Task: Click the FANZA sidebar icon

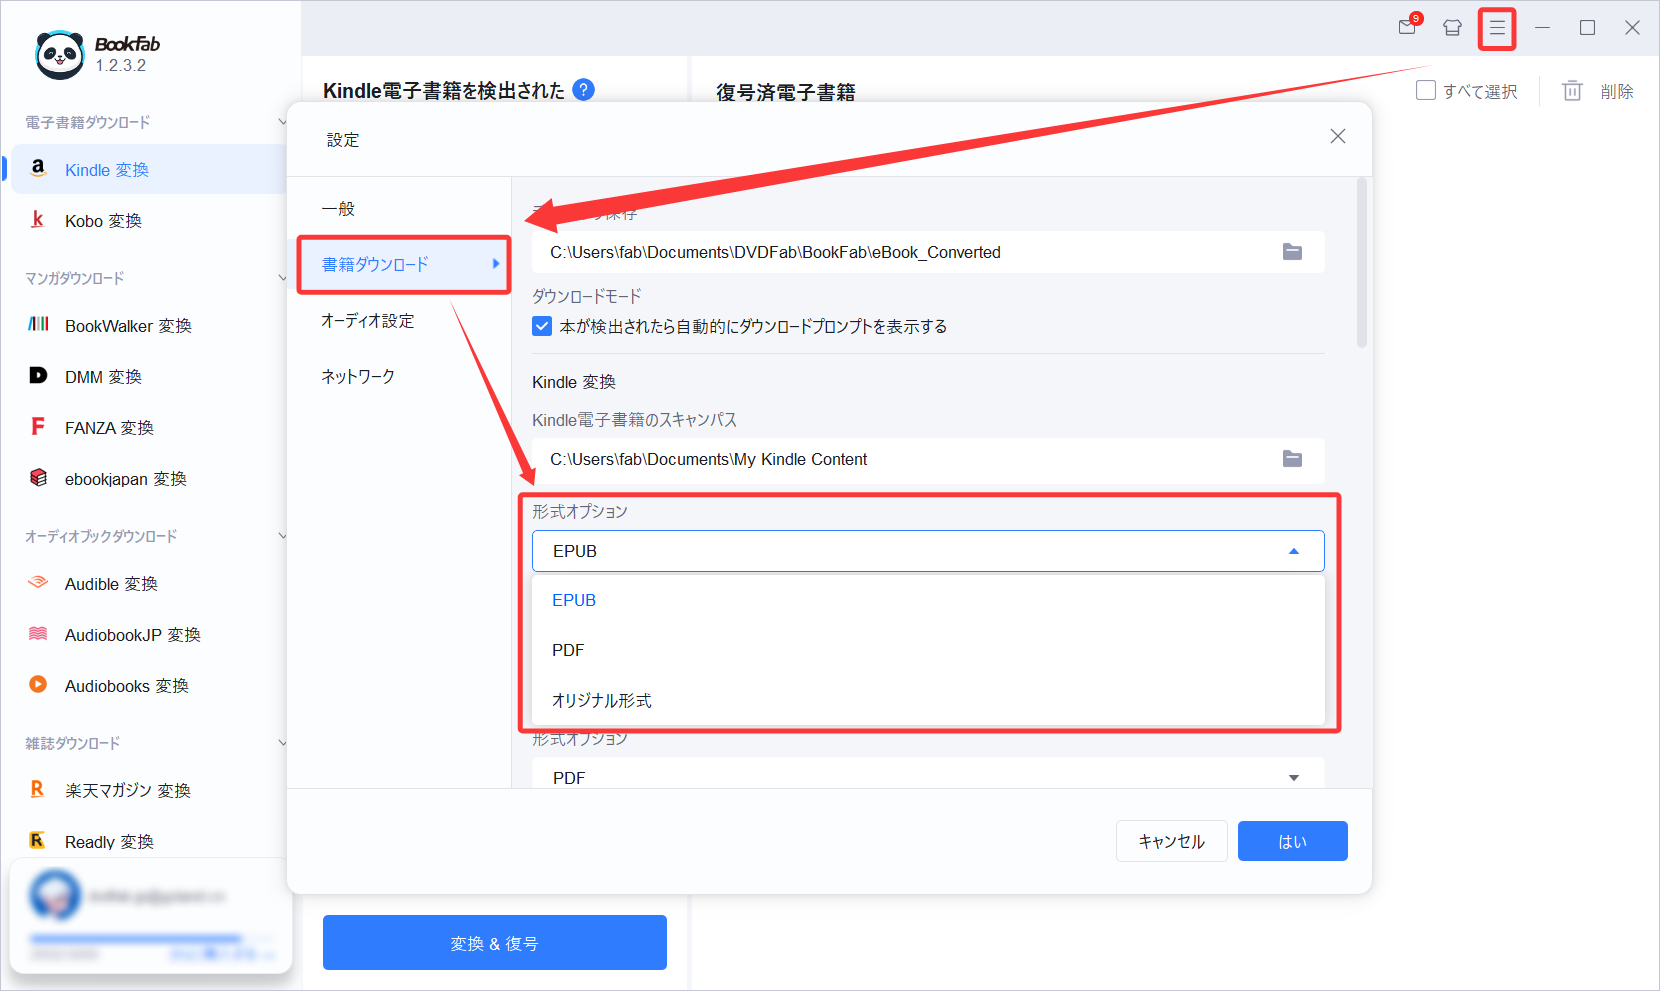Action: click(38, 427)
